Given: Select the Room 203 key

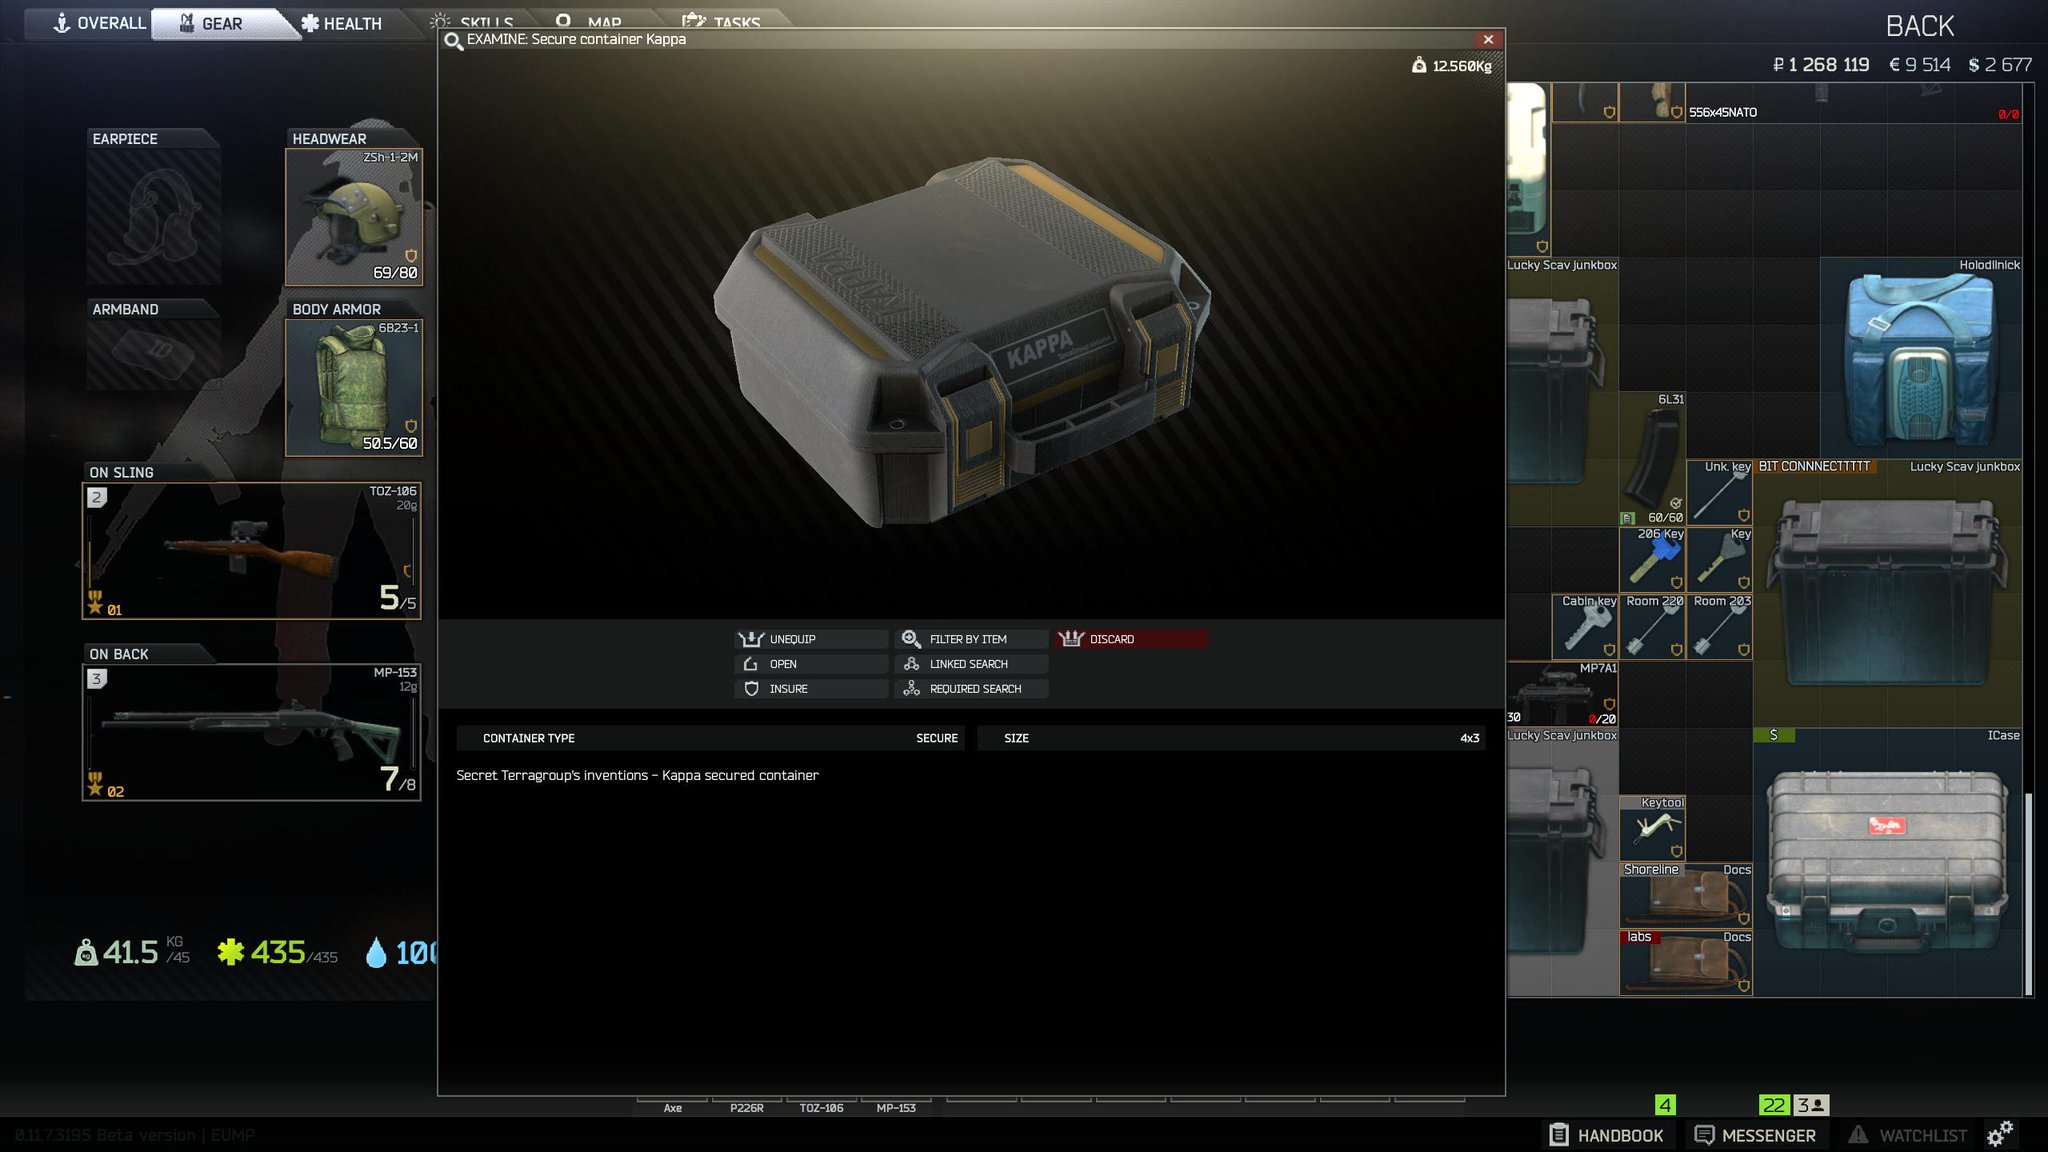Looking at the screenshot, I should [1719, 627].
